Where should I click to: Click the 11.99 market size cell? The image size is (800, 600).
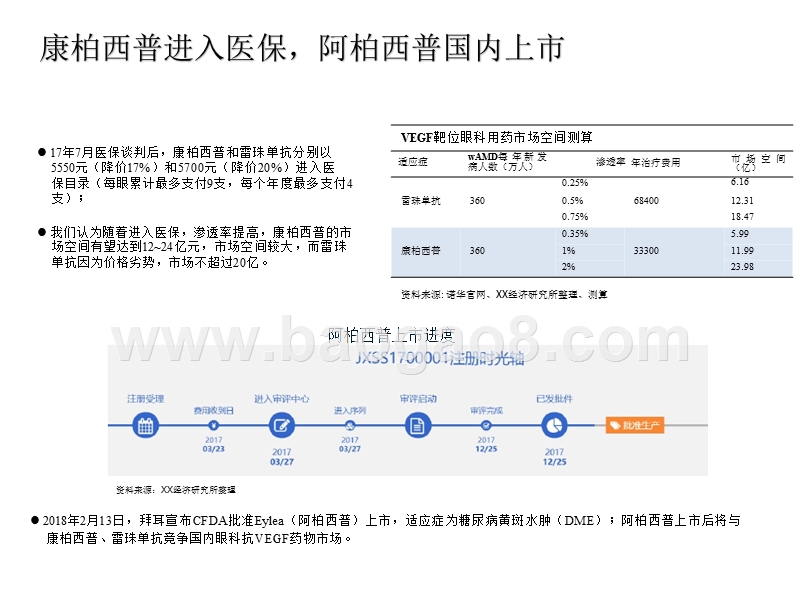pyautogui.click(x=742, y=251)
